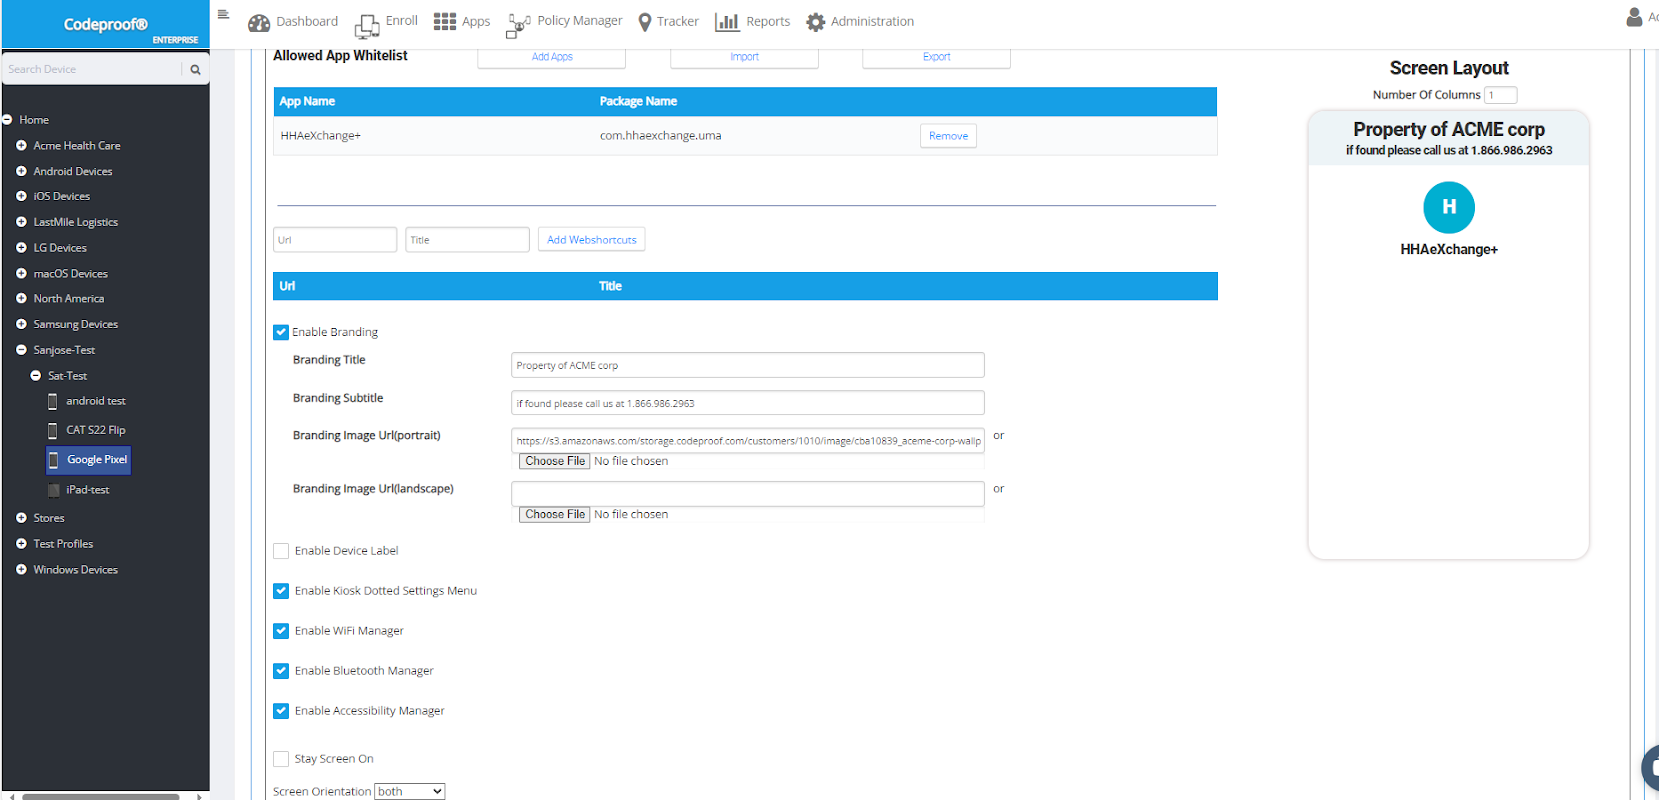Screen dimensions: 1659x800
Task: Open the Tracker menu
Action: [x=678, y=21]
